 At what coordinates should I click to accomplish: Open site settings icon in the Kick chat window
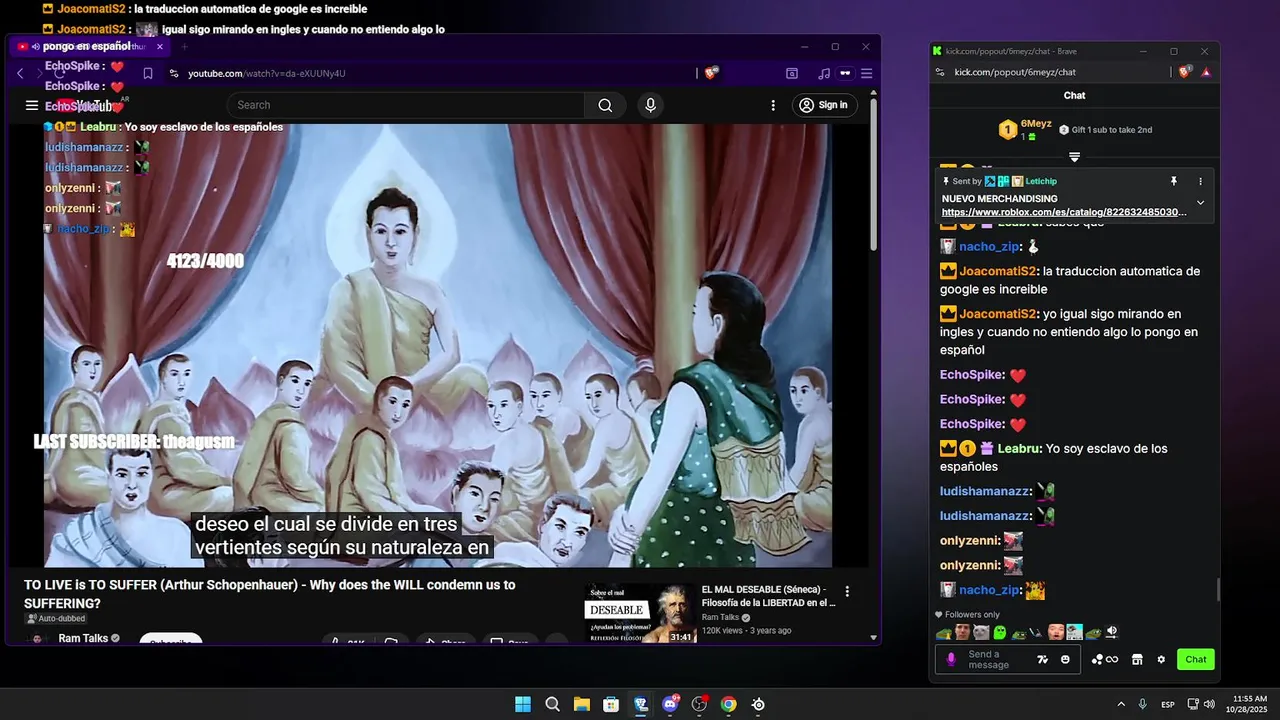coord(940,72)
